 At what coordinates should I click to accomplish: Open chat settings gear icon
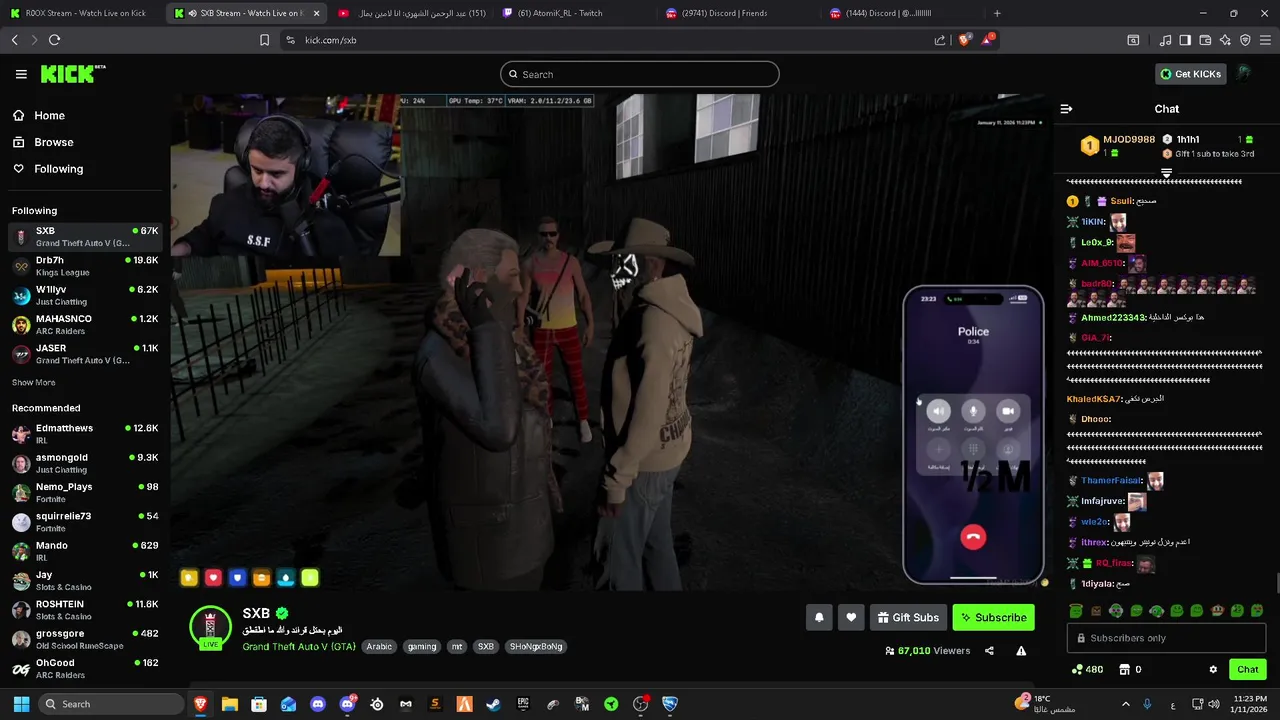click(x=1213, y=670)
